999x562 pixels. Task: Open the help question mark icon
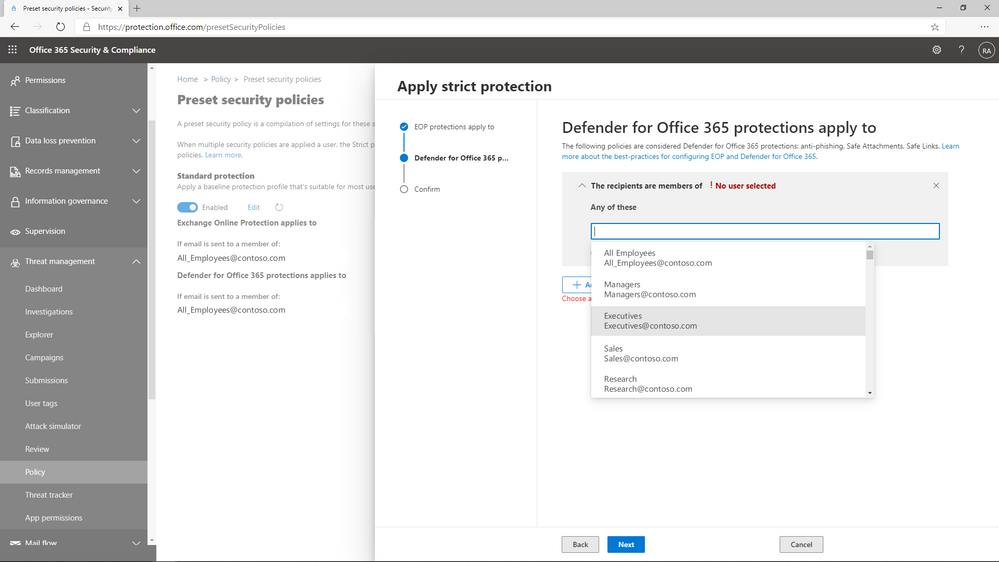point(961,50)
